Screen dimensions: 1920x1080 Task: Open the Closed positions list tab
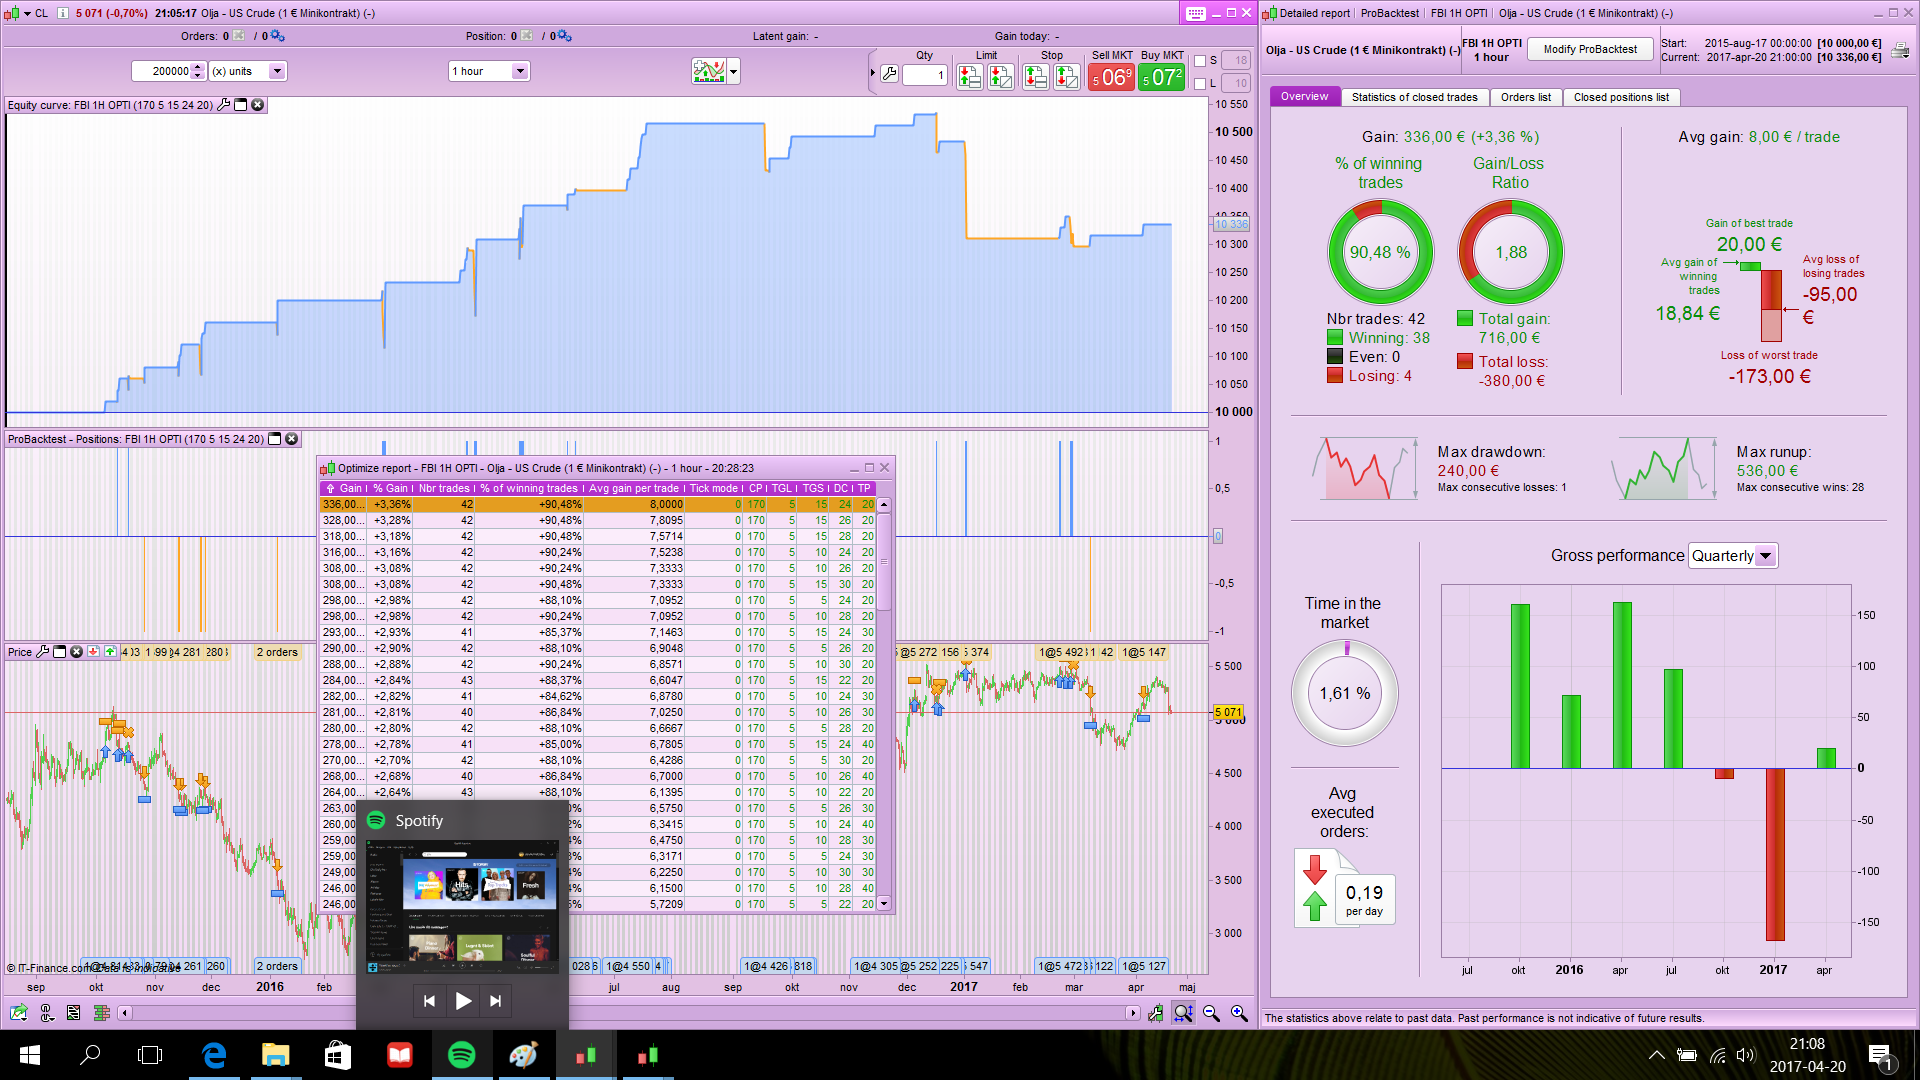pyautogui.click(x=1620, y=97)
